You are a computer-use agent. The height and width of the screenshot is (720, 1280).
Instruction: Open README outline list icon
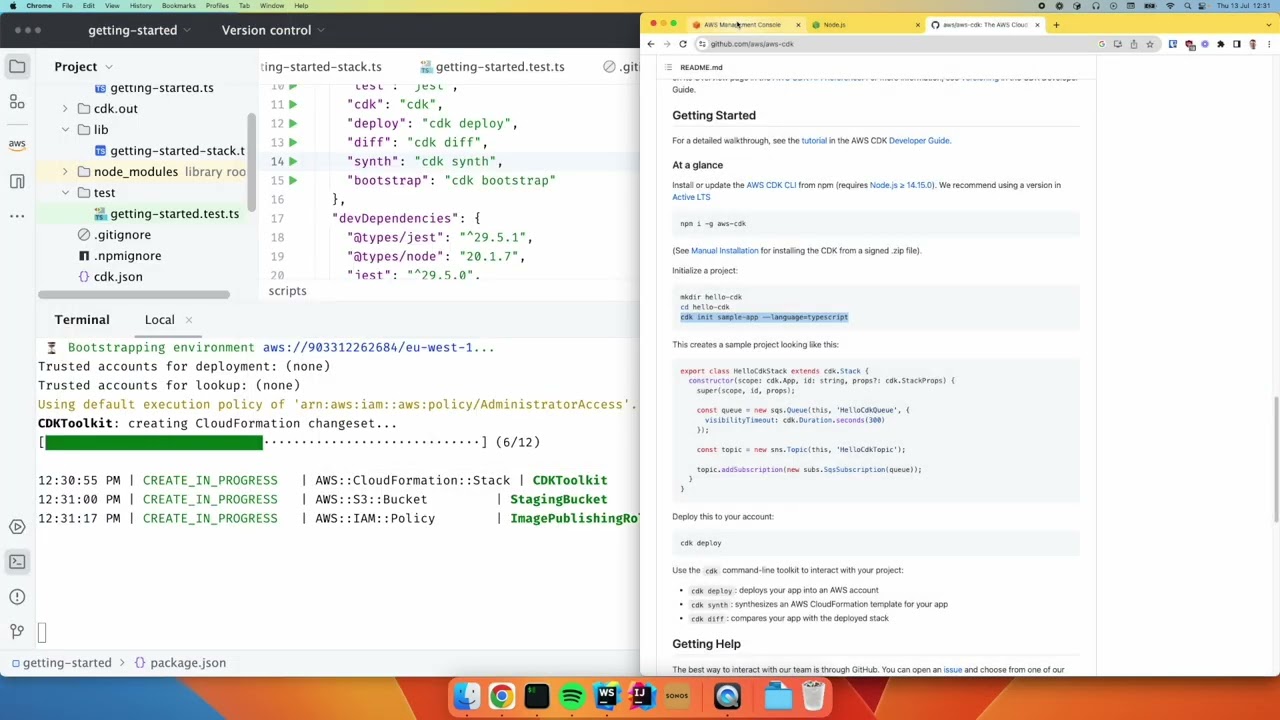tap(669, 67)
